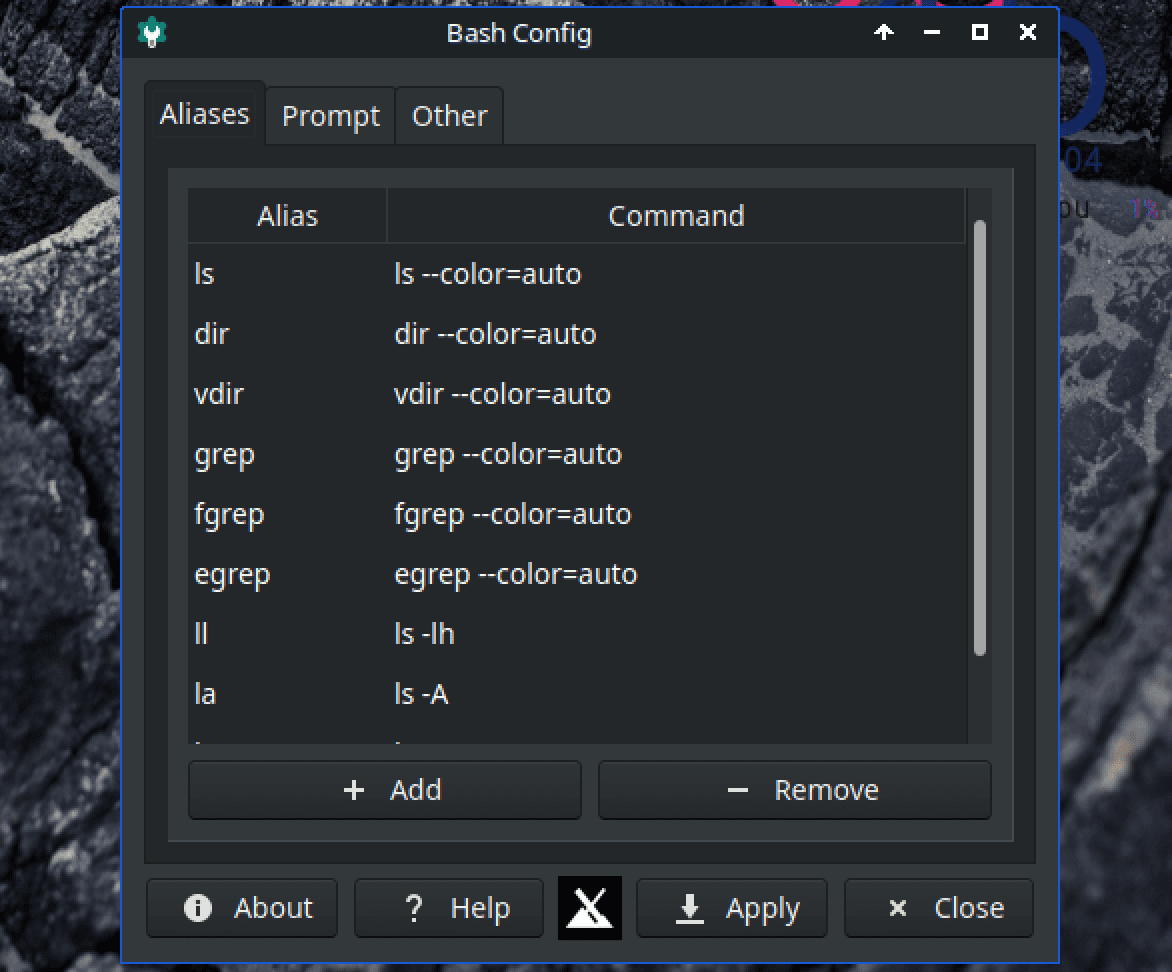
Task: Open the About dialog
Action: tap(242, 908)
